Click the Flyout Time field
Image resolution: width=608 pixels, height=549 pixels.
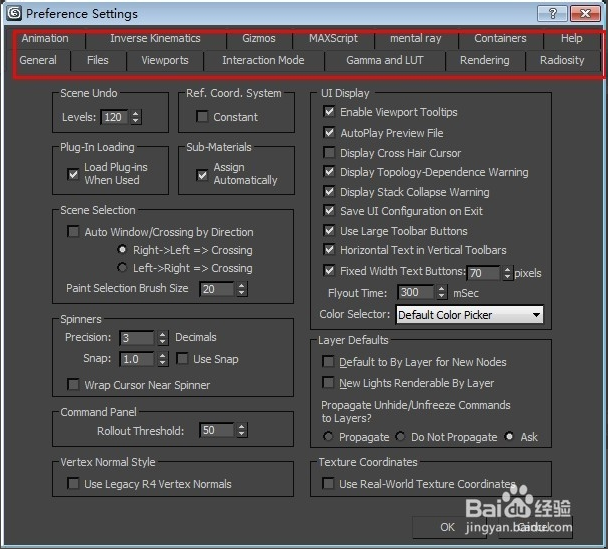[415, 292]
